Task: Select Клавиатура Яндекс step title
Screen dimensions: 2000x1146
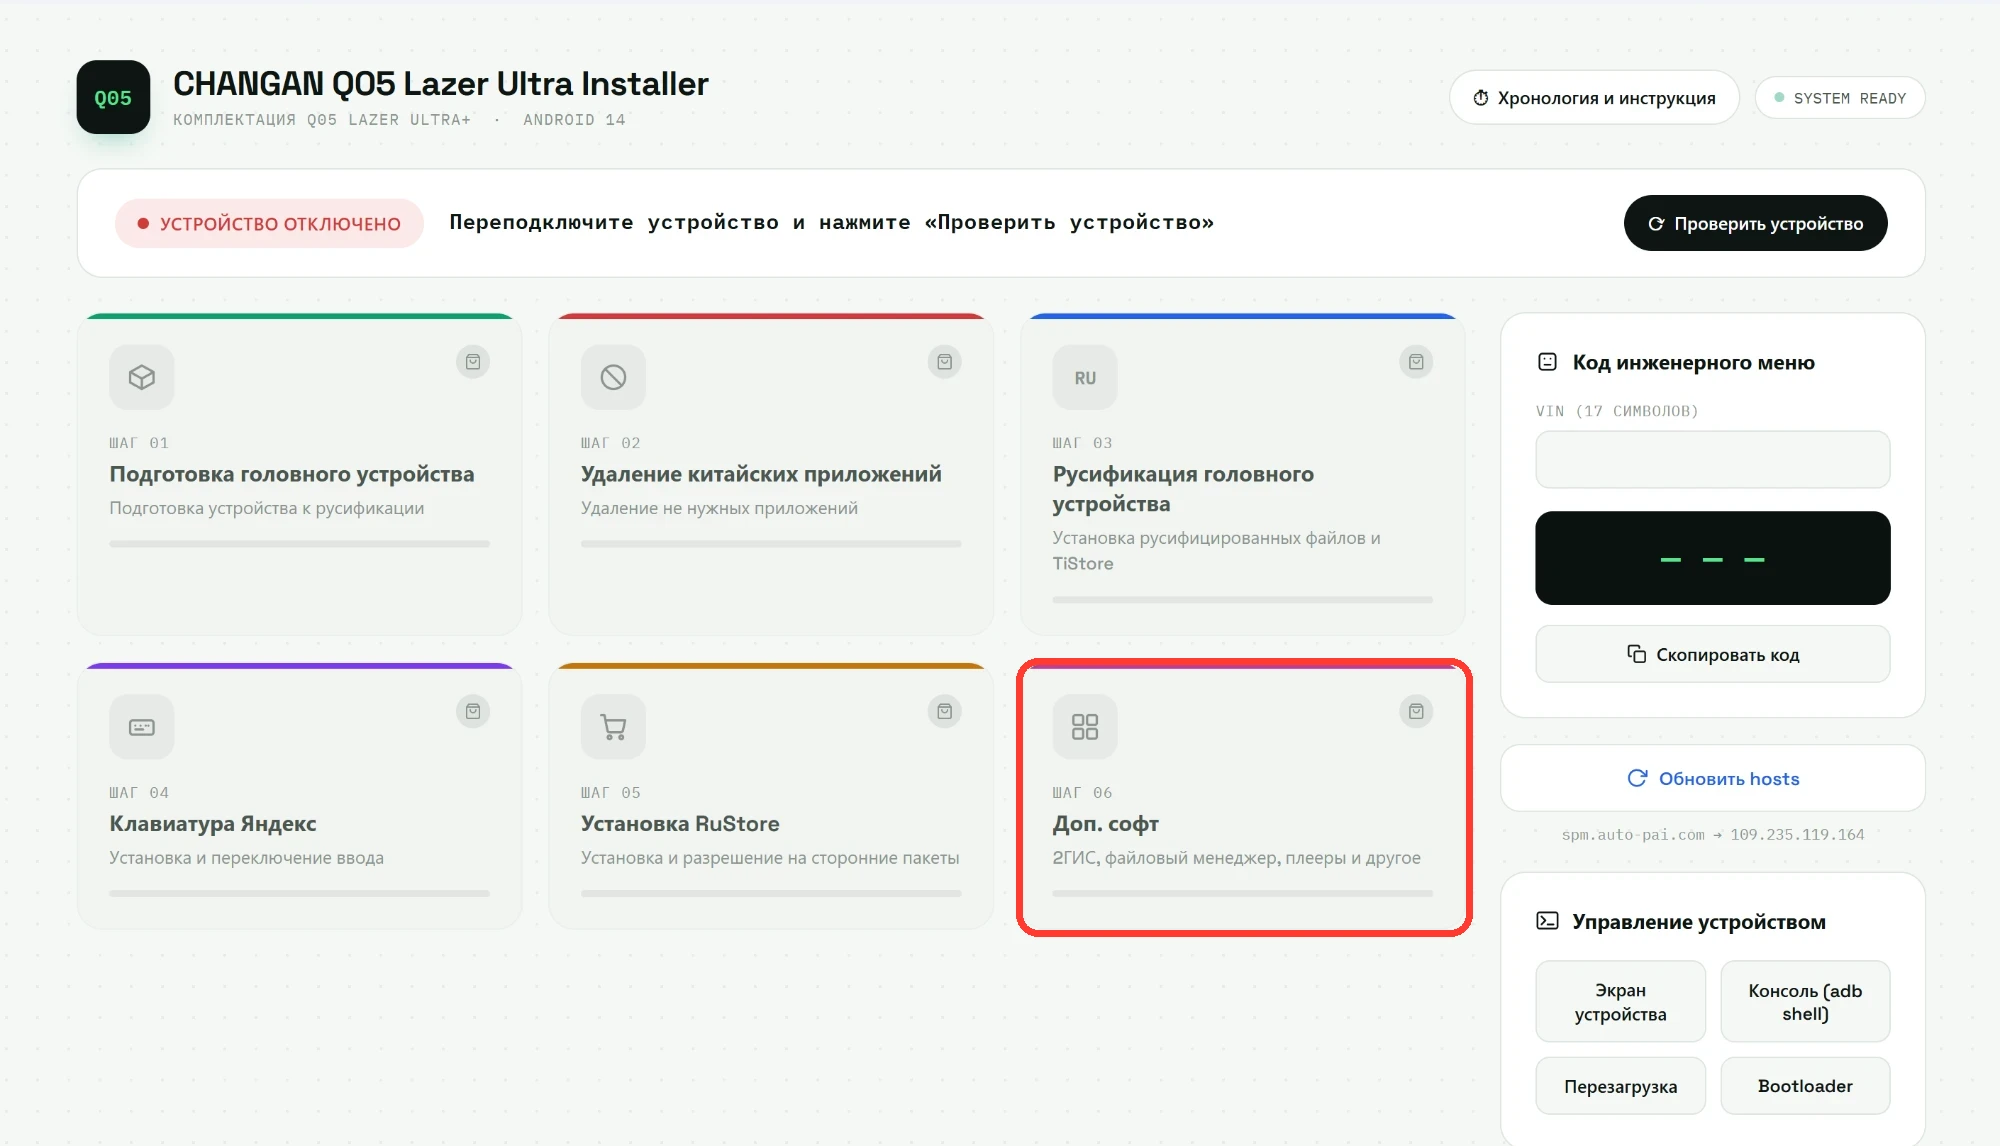Action: [213, 824]
